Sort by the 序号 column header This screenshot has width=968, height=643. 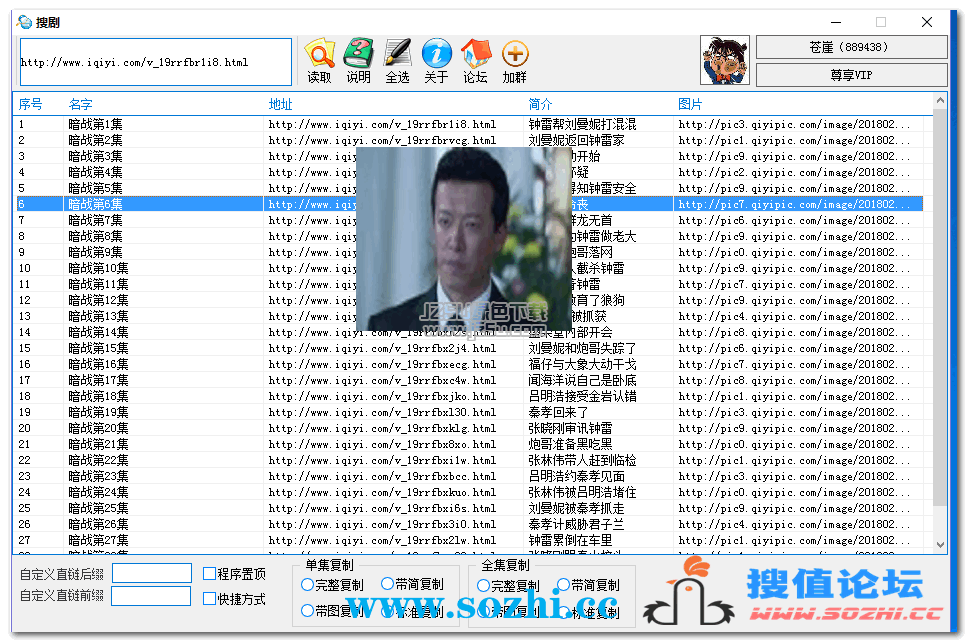[x=30, y=104]
